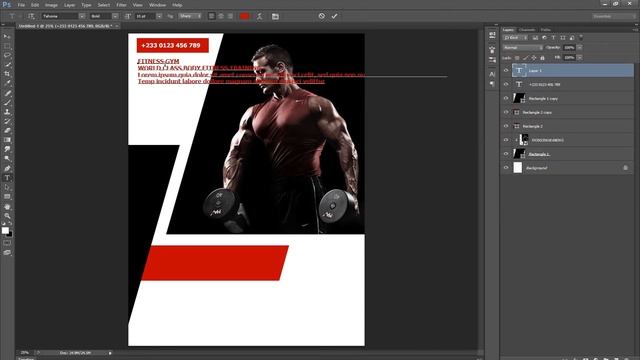Select the Healing Brush tool
This screenshot has width=640, height=360.
[7, 93]
